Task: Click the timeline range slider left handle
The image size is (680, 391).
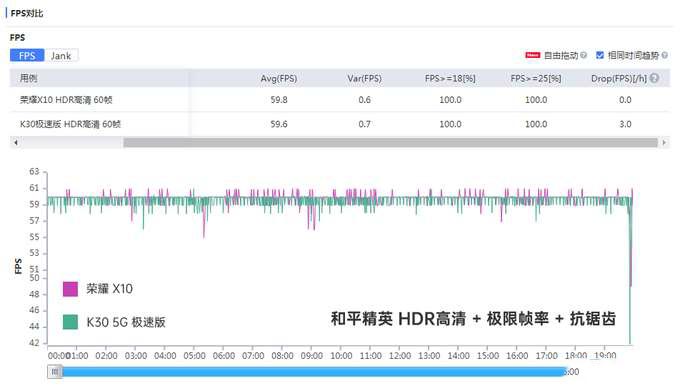Action: point(55,371)
